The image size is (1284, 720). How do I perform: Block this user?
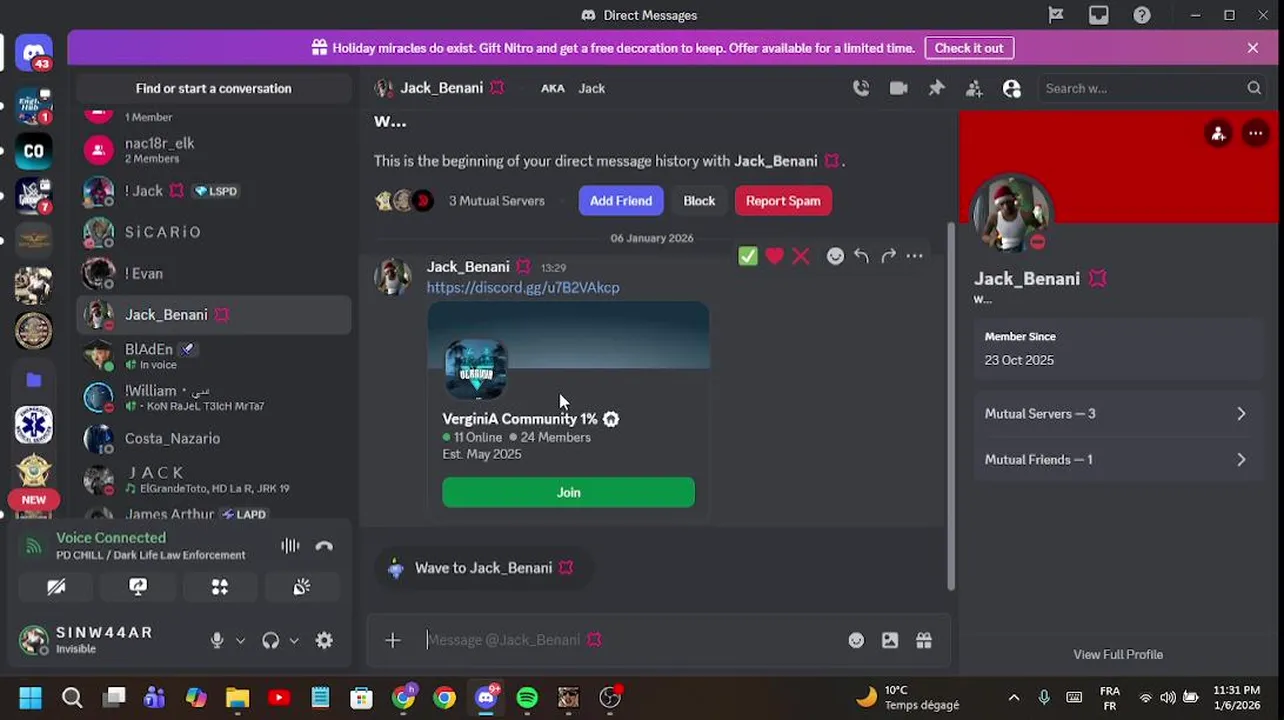[699, 201]
